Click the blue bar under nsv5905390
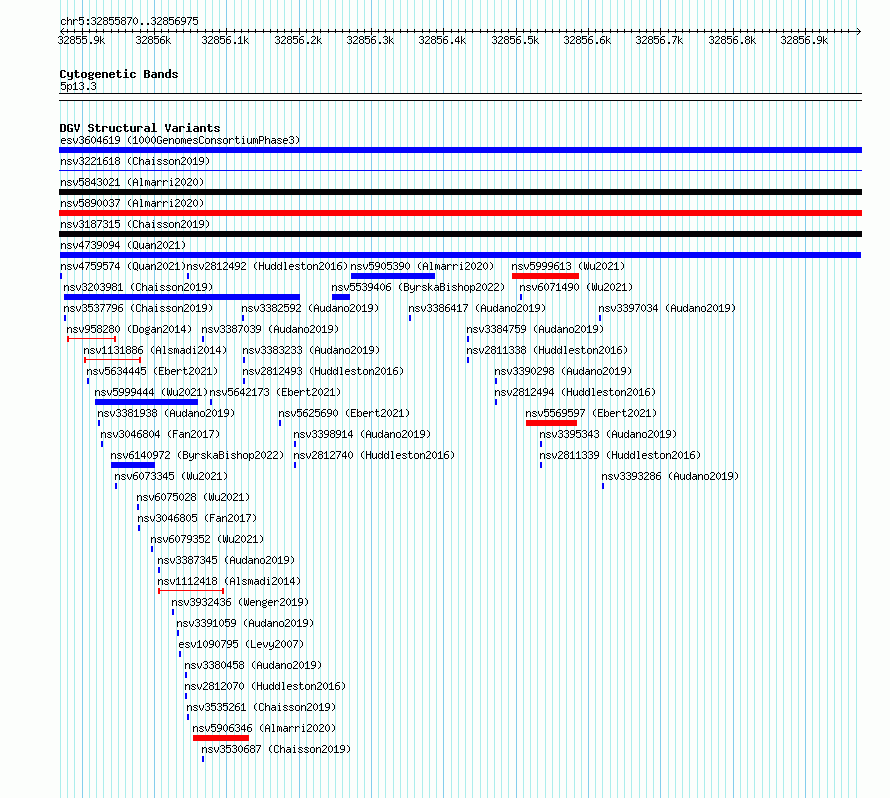Viewport: 890px width, 798px height. (x=393, y=276)
